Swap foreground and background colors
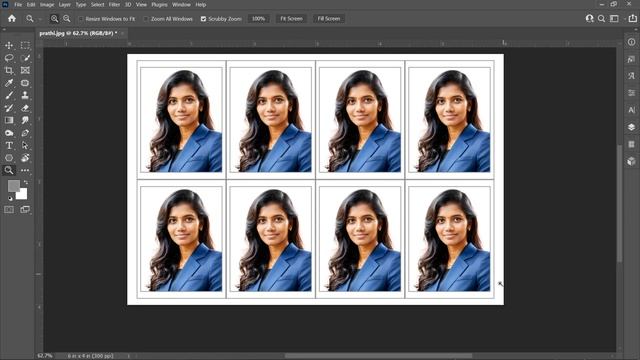The height and width of the screenshot is (360, 640). tap(26, 182)
